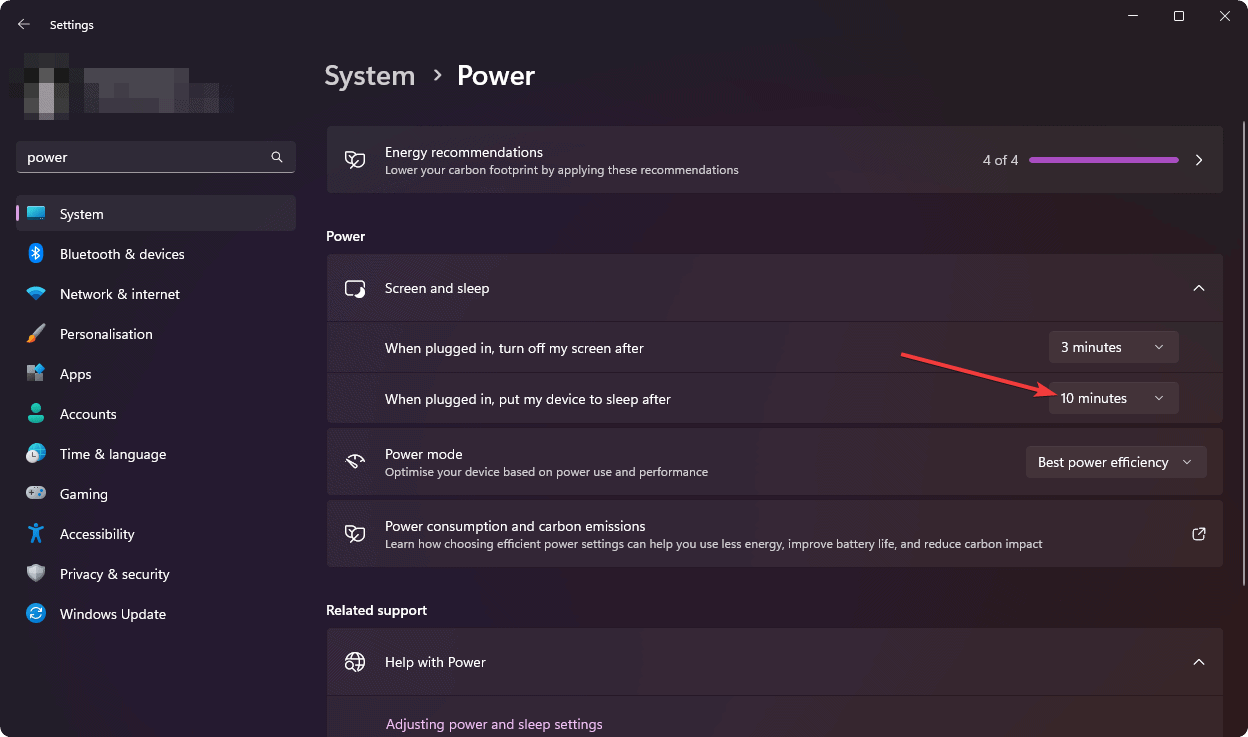Open the Adjusting power and sleep settings link
Viewport: 1248px width, 737px height.
494,723
